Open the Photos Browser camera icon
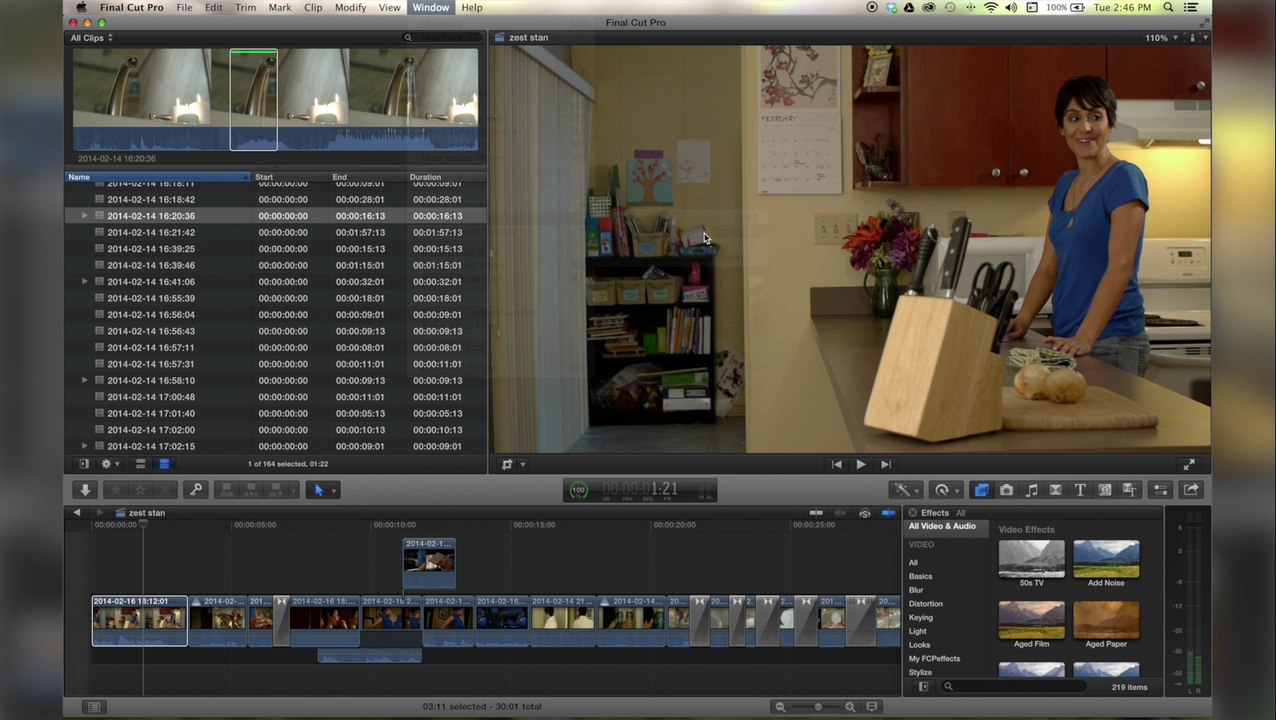Image resolution: width=1276 pixels, height=720 pixels. click(x=1006, y=490)
